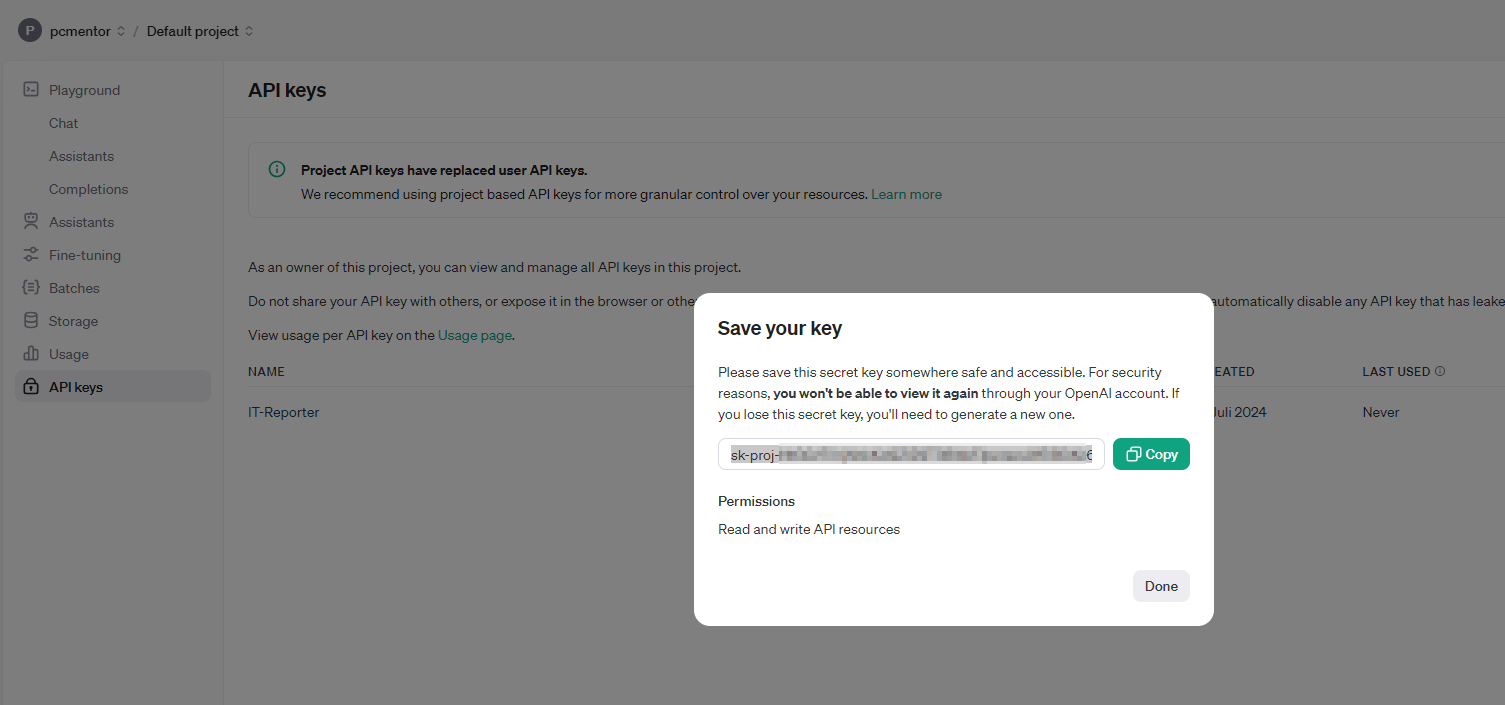Click the Permissions heading in dialog
The image size is (1505, 705).
coord(756,501)
